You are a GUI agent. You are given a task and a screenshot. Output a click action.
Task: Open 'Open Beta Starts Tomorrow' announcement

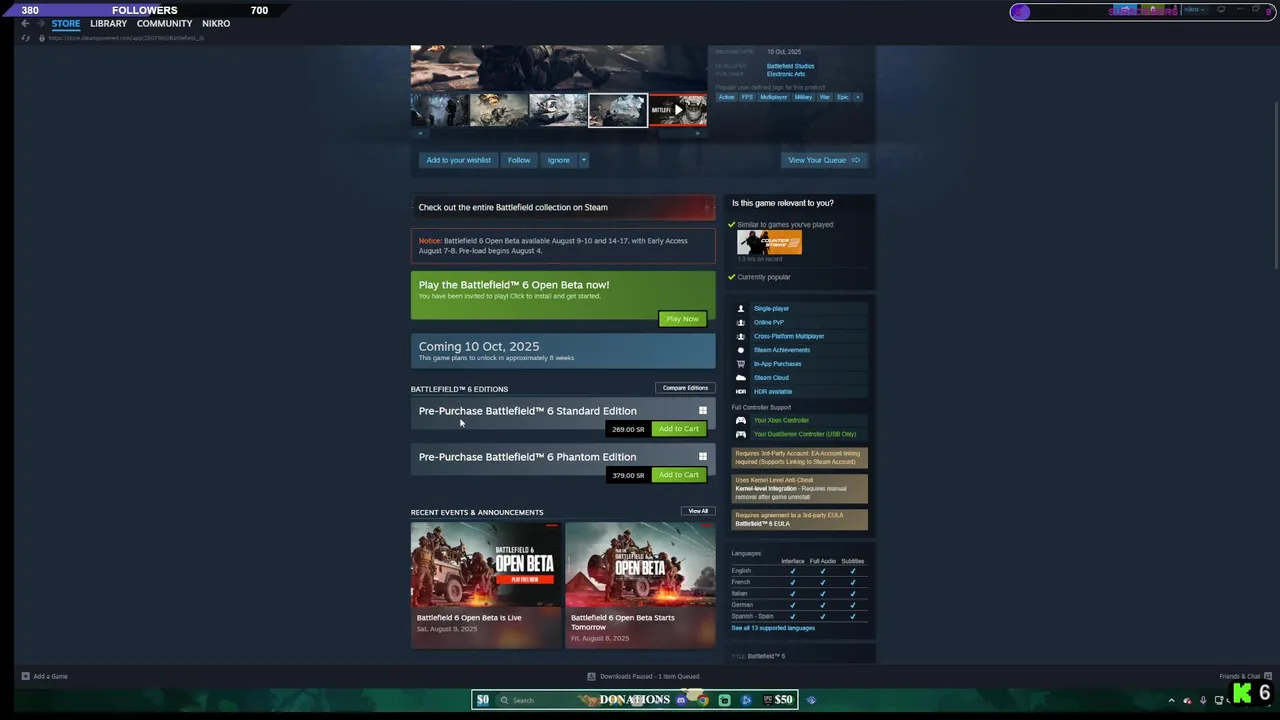point(640,585)
